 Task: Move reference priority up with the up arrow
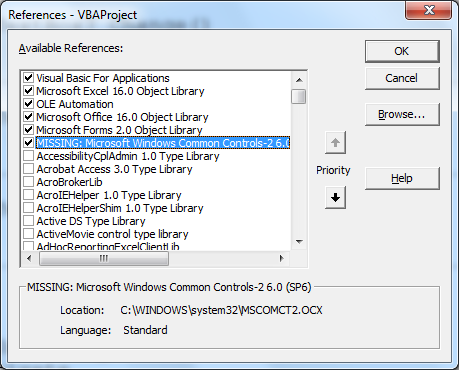point(335,143)
